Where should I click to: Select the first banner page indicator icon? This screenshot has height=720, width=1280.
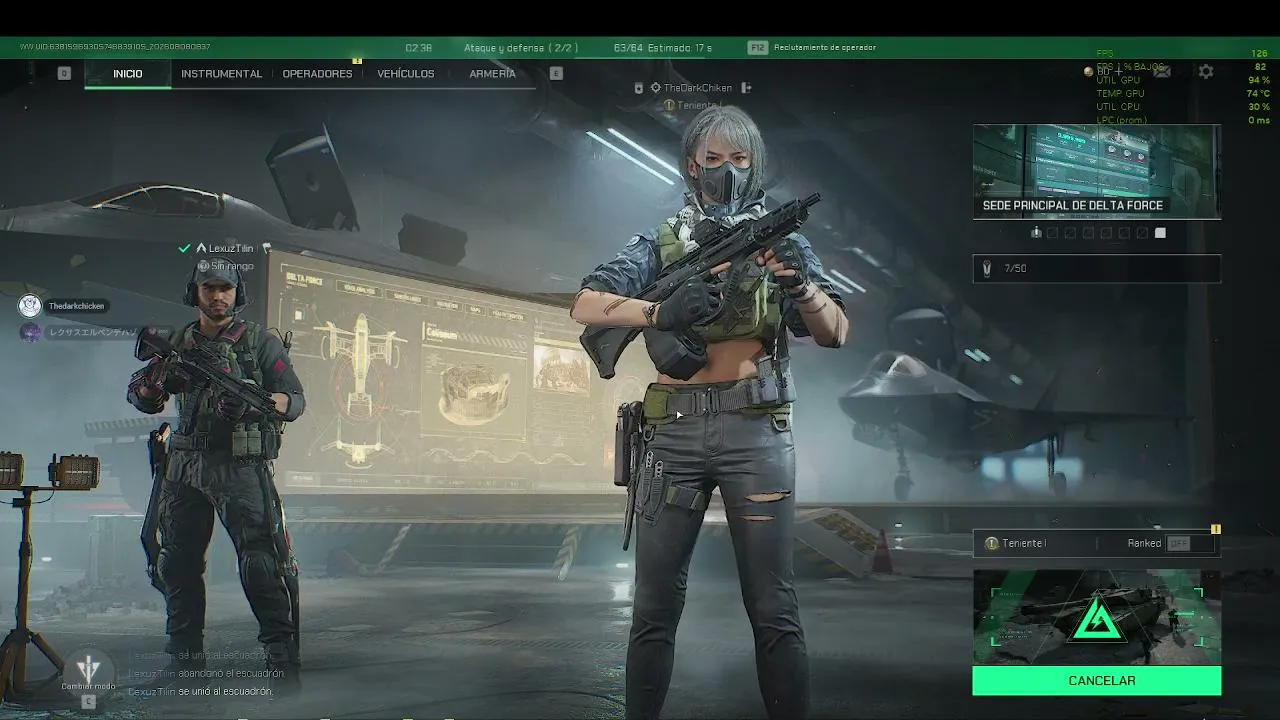[1036, 233]
